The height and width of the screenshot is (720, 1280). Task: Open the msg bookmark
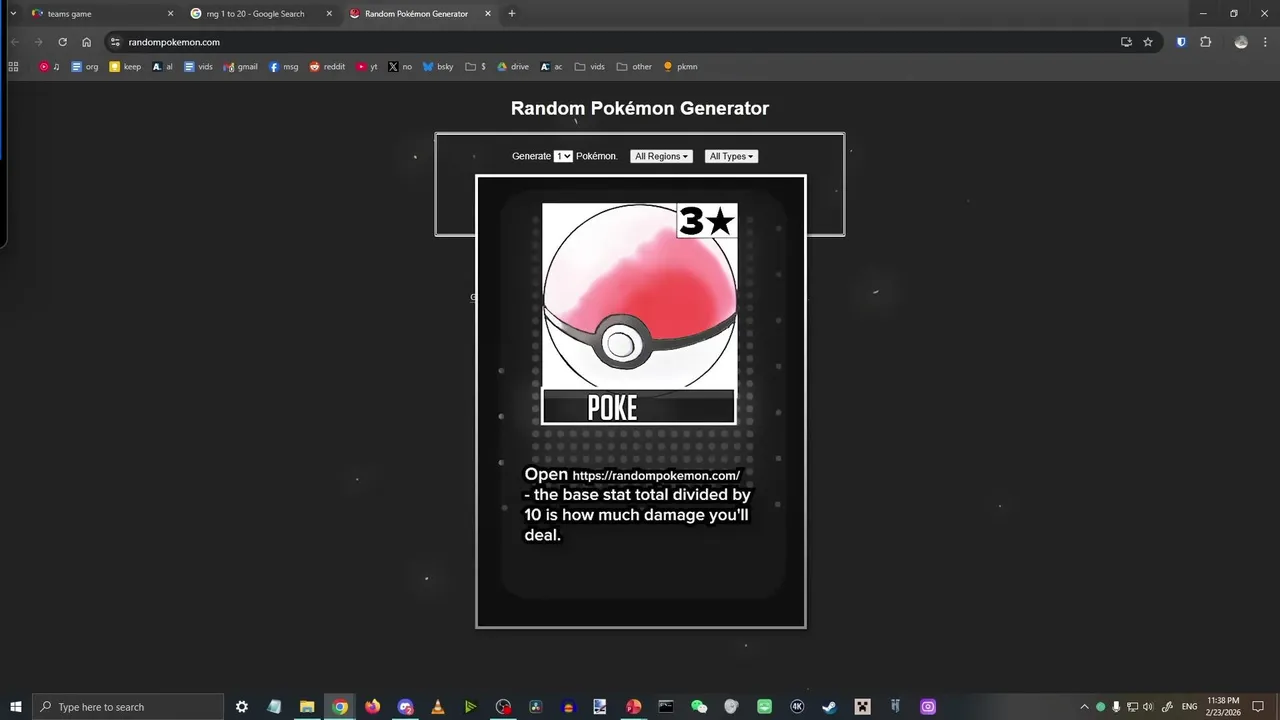(284, 67)
